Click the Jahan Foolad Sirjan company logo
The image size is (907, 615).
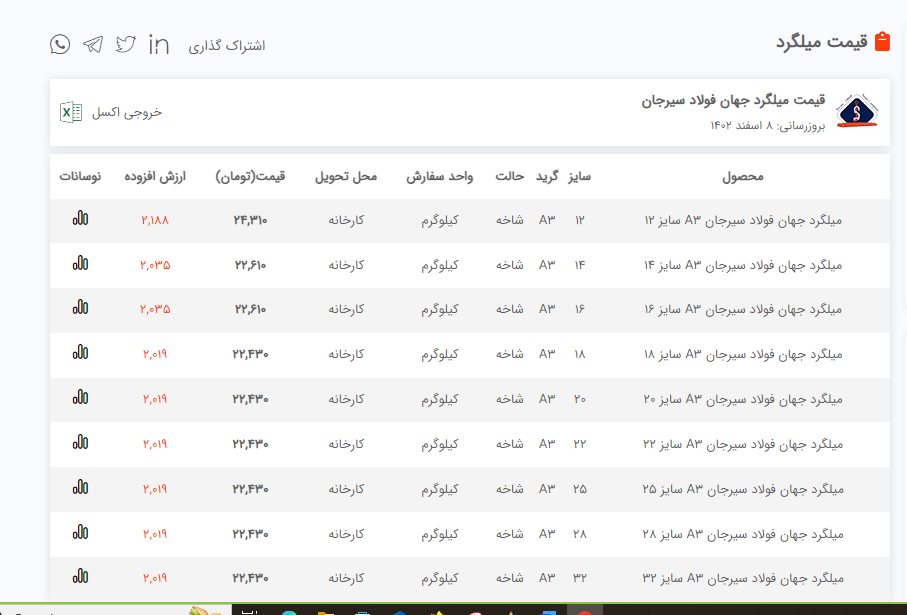pos(857,112)
